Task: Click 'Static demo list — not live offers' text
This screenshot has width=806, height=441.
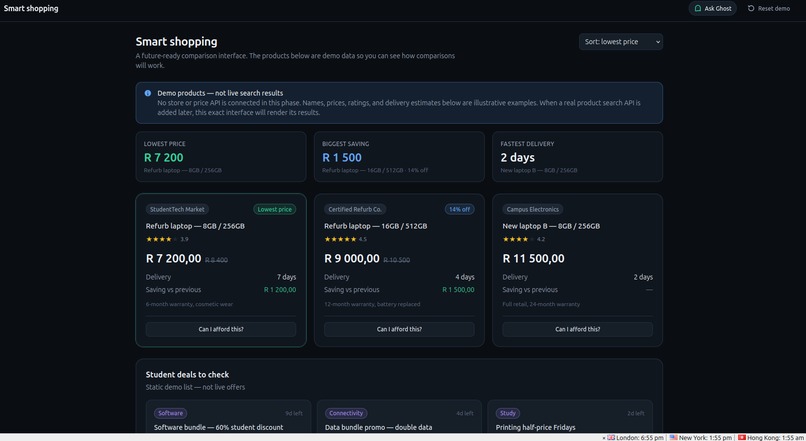Action: coord(195,387)
